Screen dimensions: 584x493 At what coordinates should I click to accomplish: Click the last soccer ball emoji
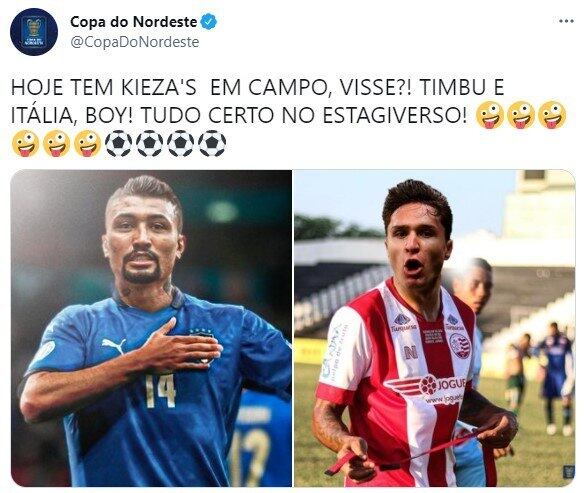[x=212, y=143]
